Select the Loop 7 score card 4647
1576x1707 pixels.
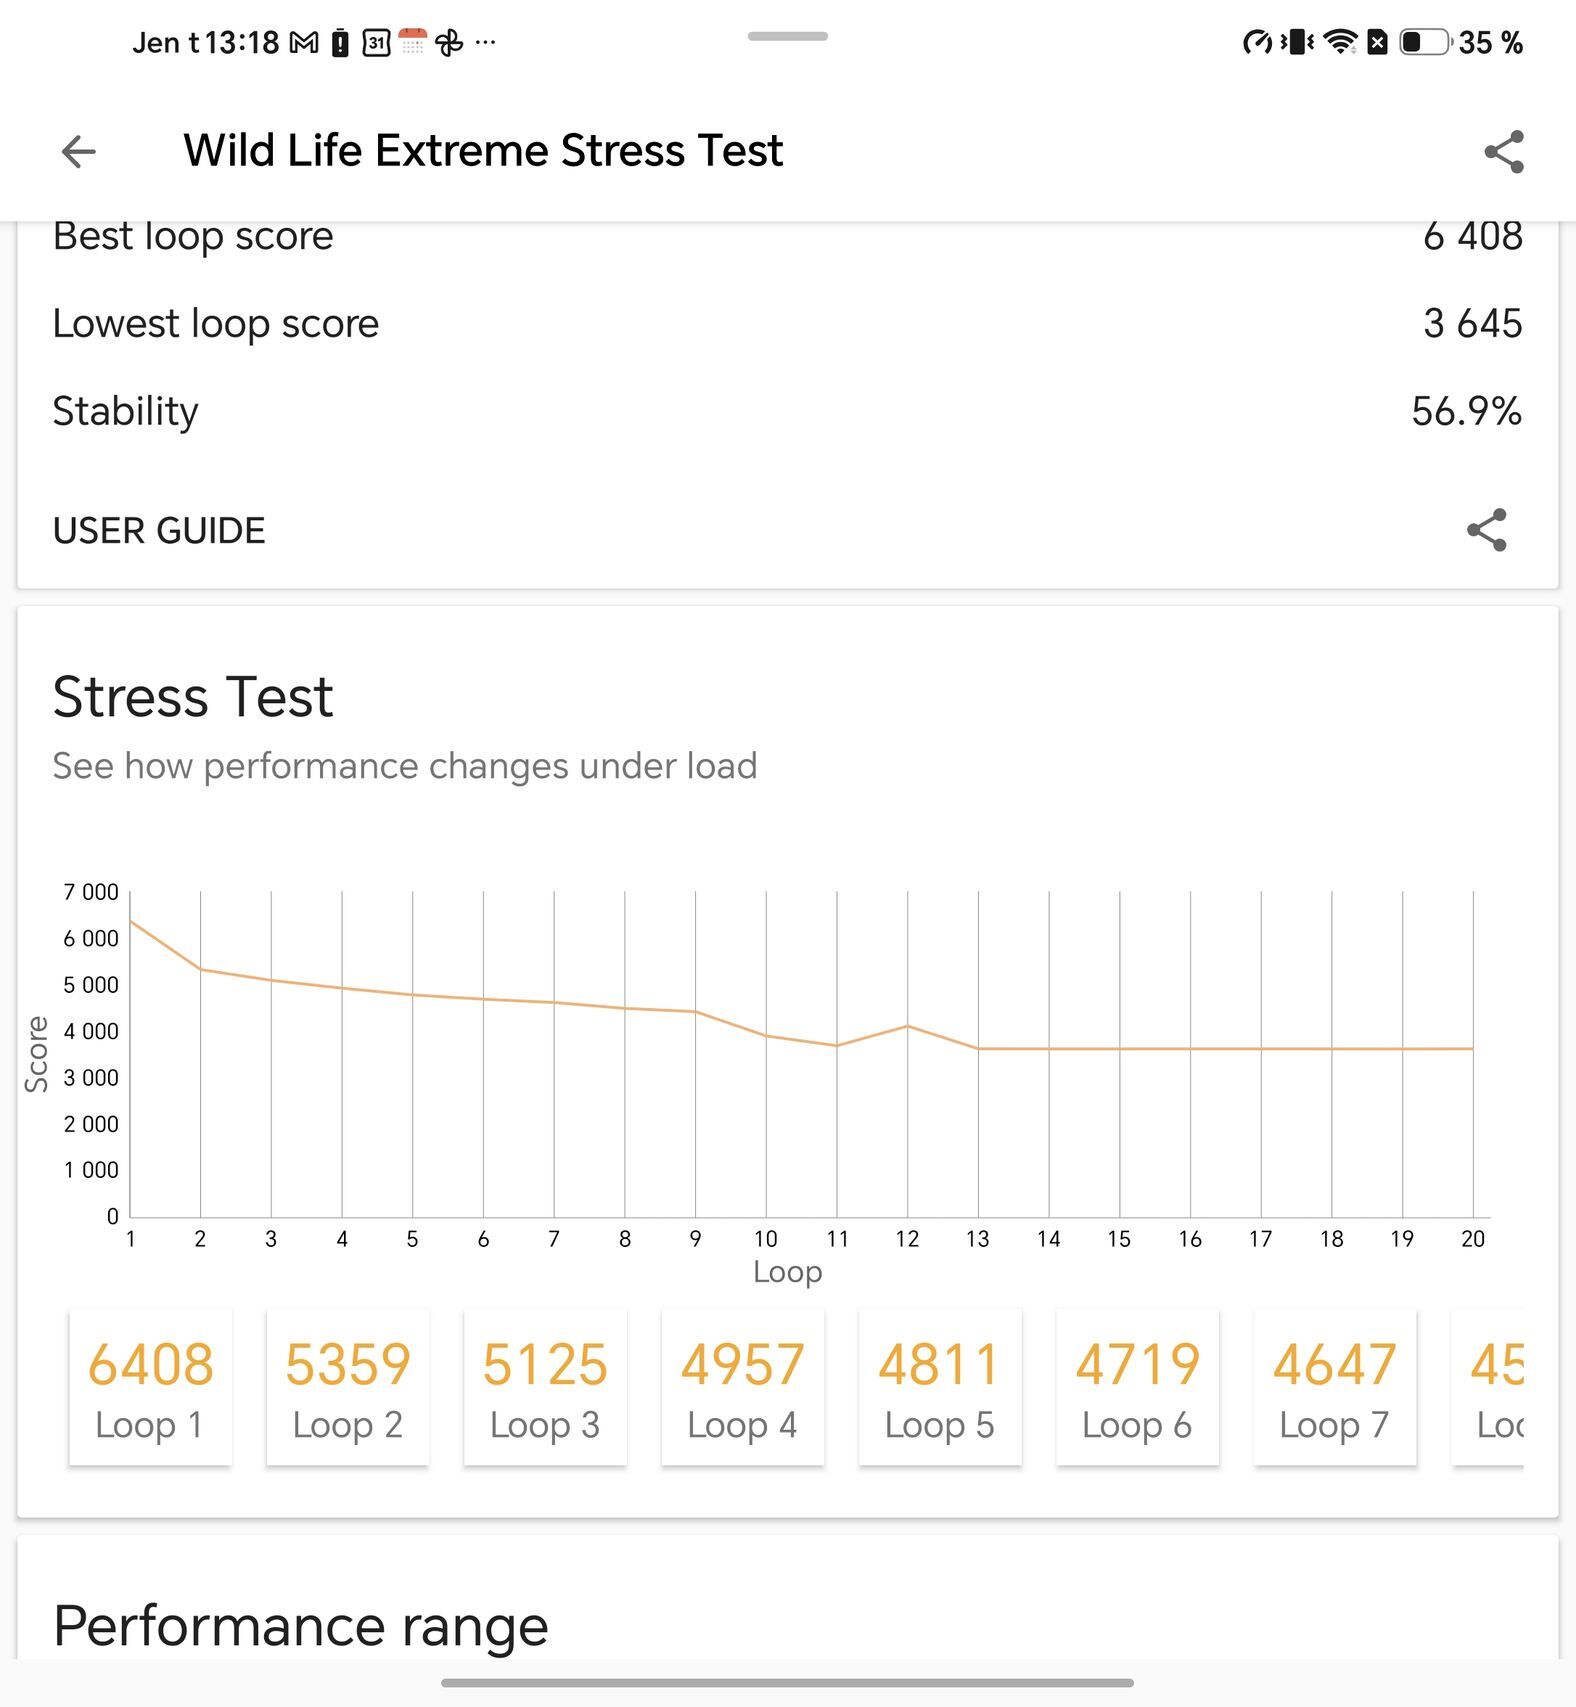coord(1335,1387)
